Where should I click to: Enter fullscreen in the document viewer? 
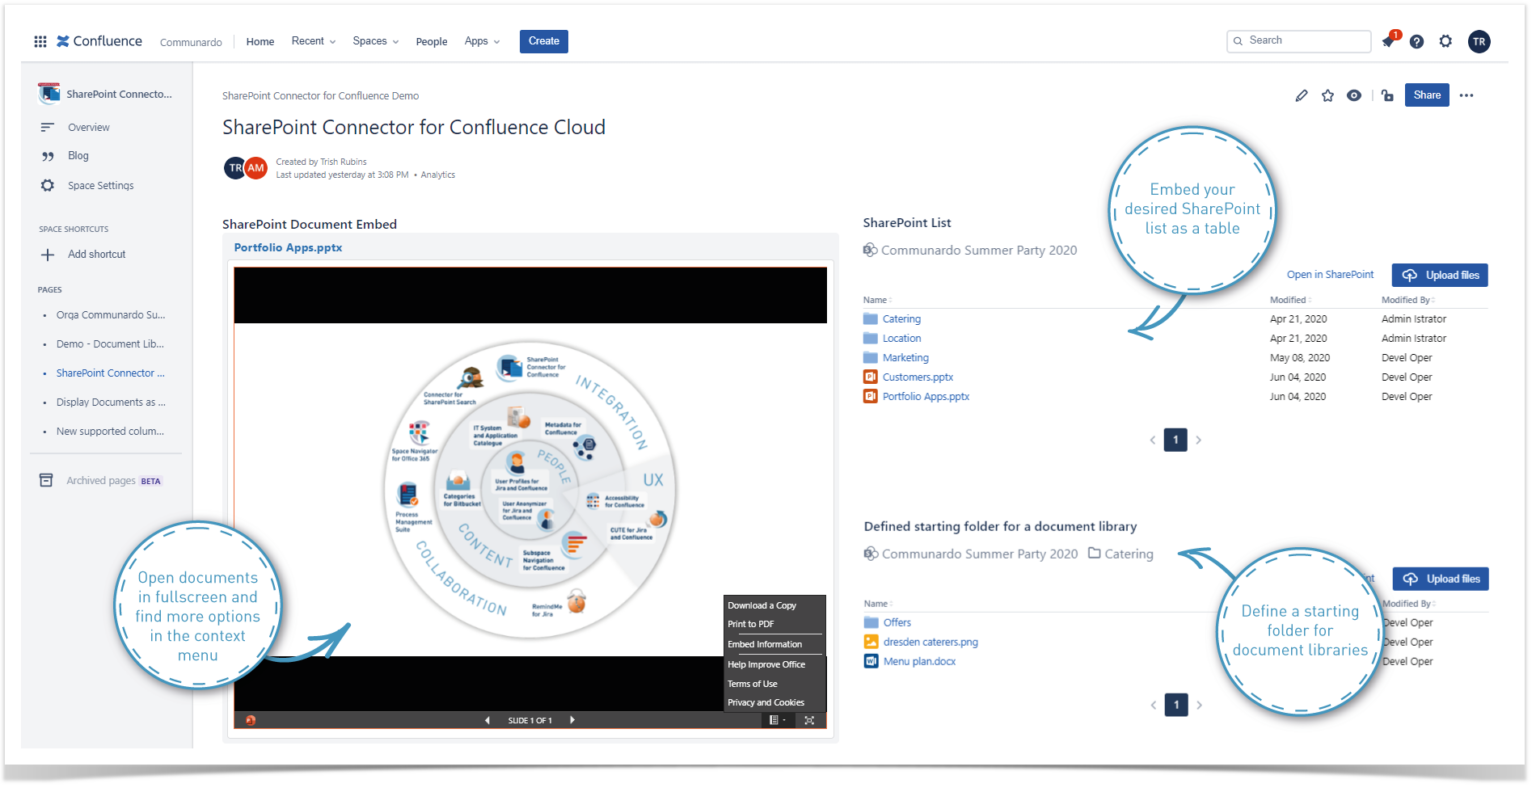[809, 719]
